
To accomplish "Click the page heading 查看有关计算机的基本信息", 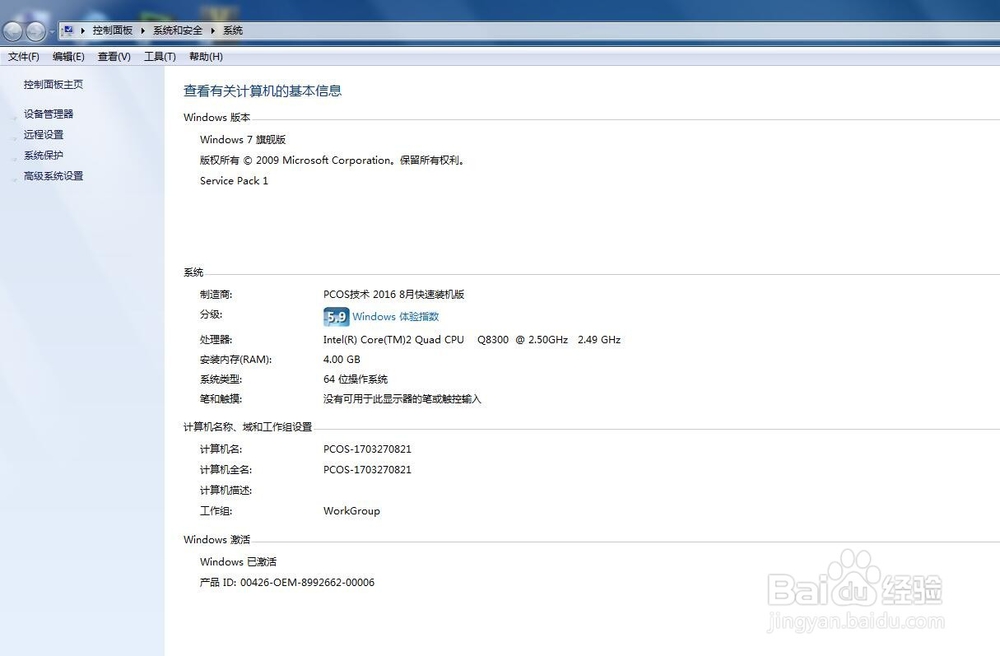I will [x=263, y=91].
